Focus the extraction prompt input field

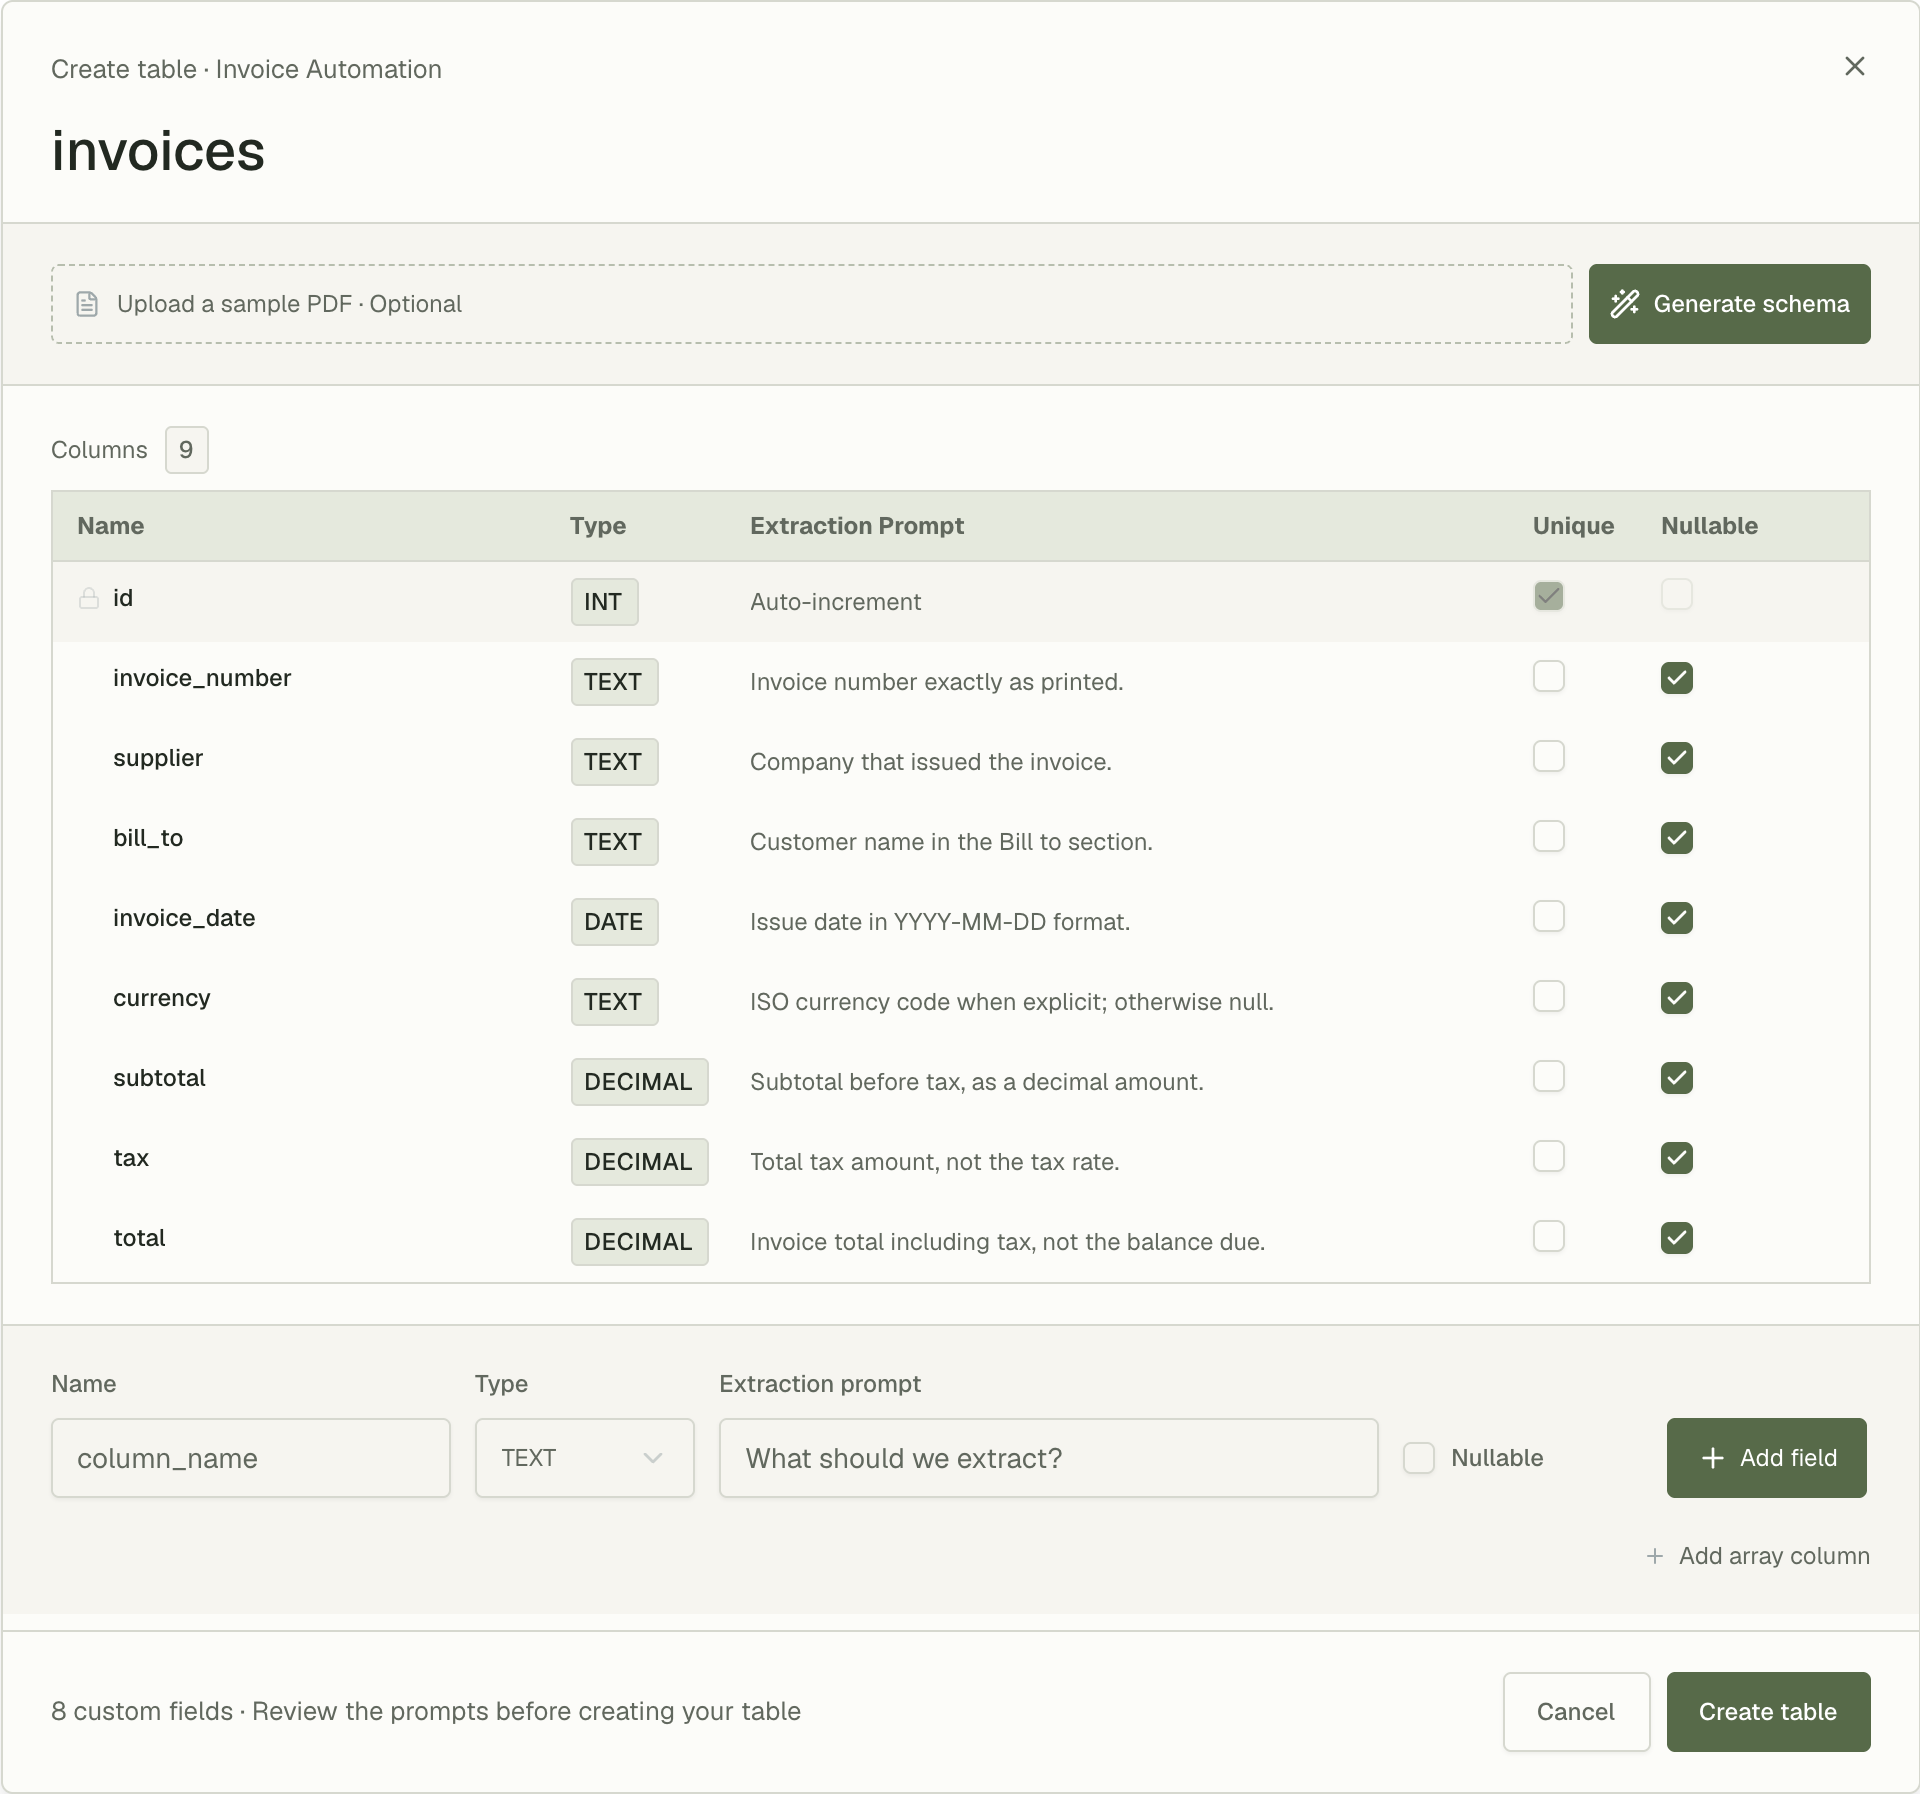pos(1048,1458)
